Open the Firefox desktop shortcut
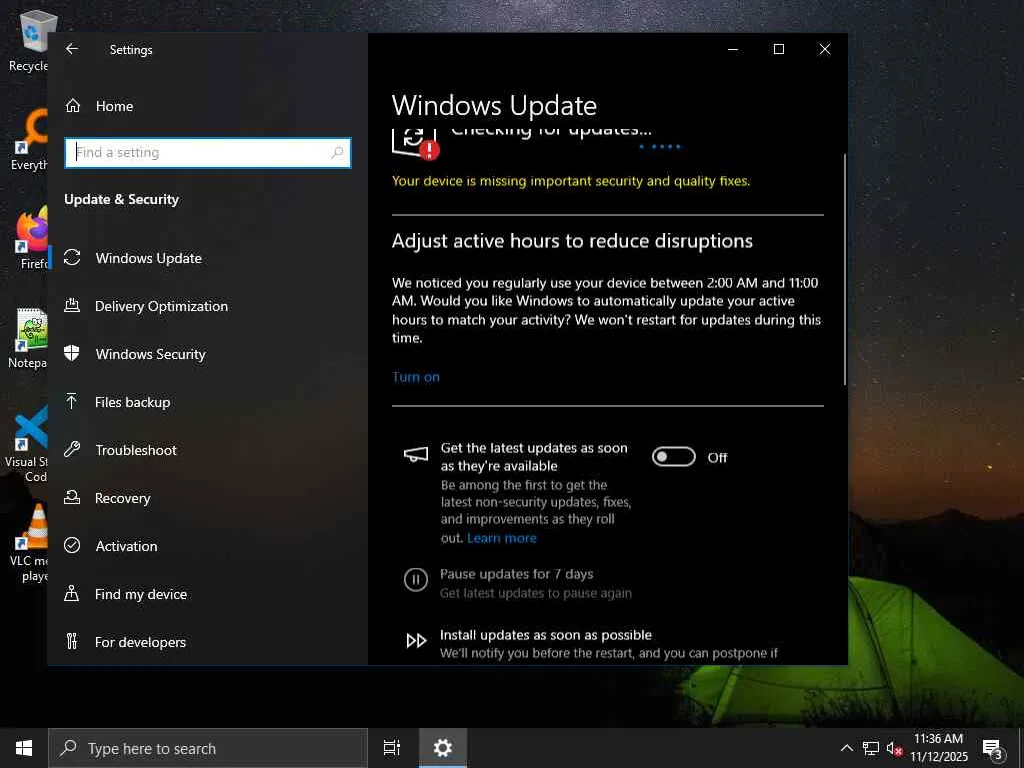The height and width of the screenshot is (768, 1024). pos(31,238)
